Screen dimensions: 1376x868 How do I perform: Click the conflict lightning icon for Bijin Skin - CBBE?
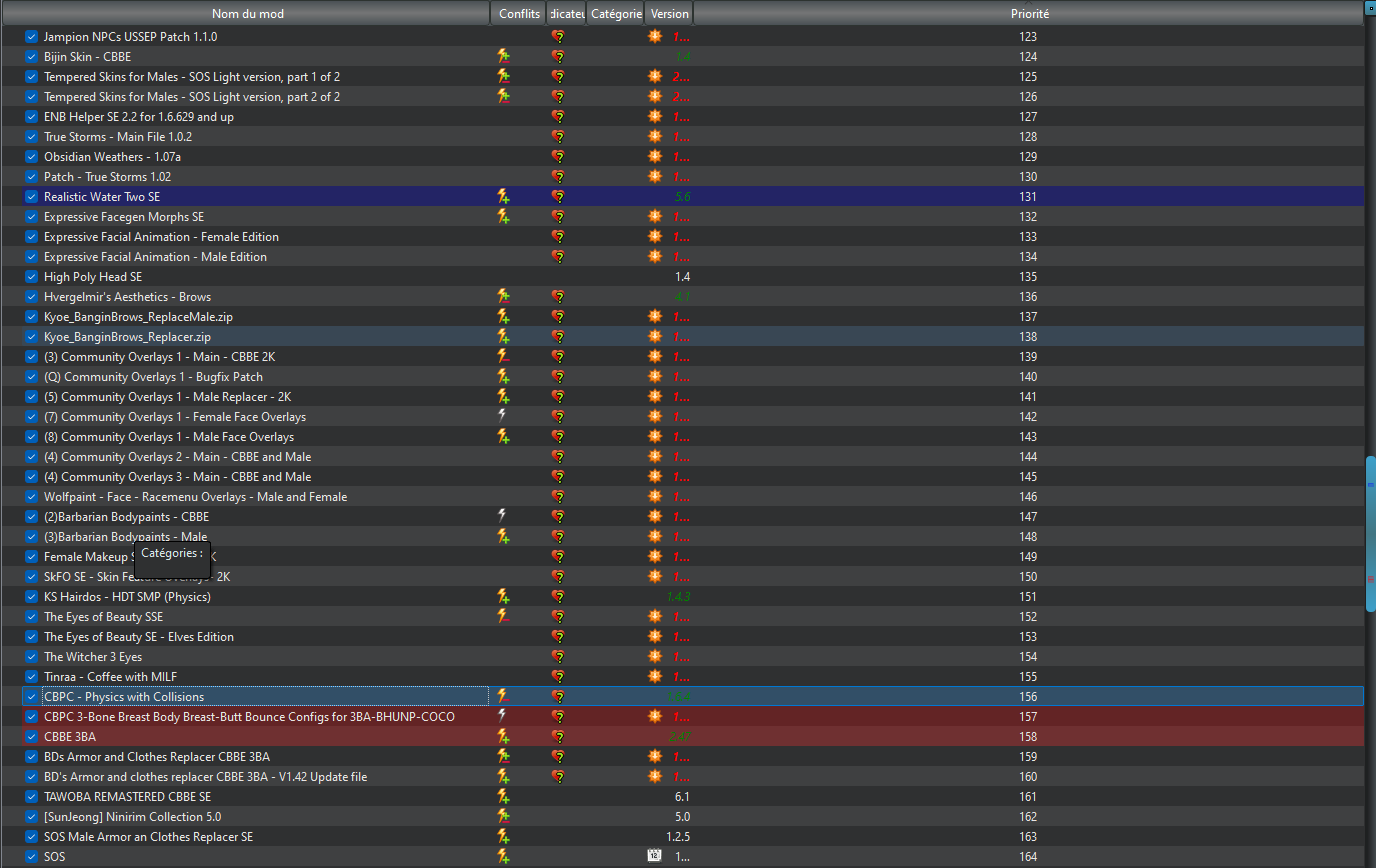coord(504,57)
